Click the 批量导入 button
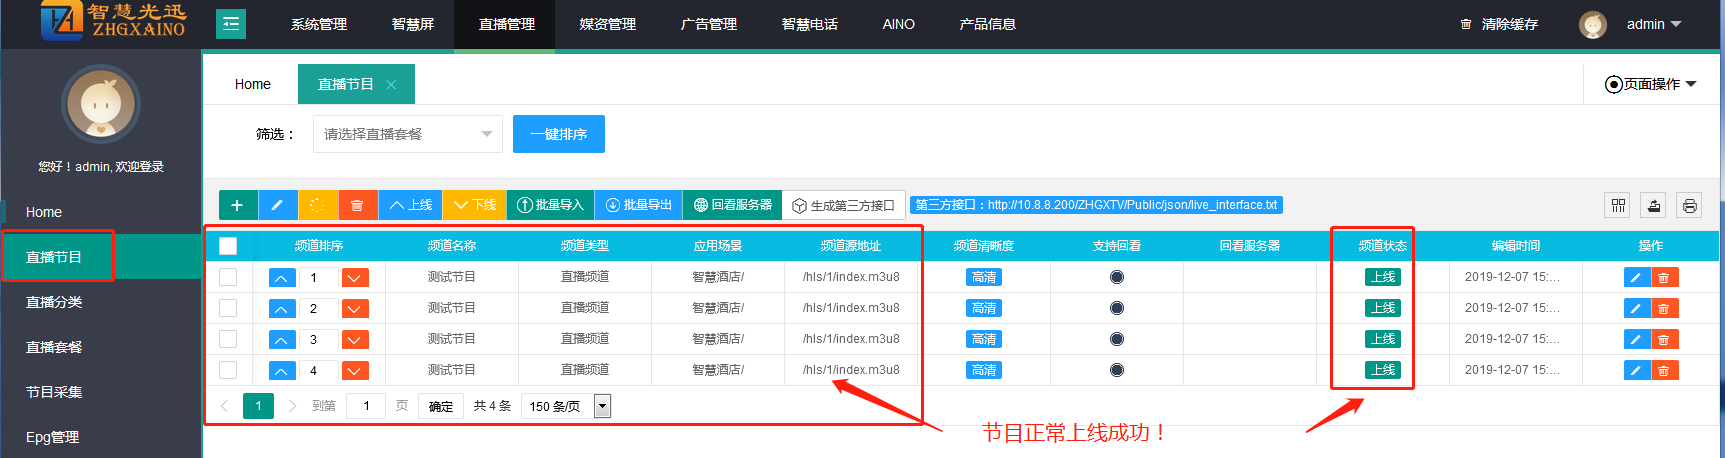1725x458 pixels. [550, 205]
